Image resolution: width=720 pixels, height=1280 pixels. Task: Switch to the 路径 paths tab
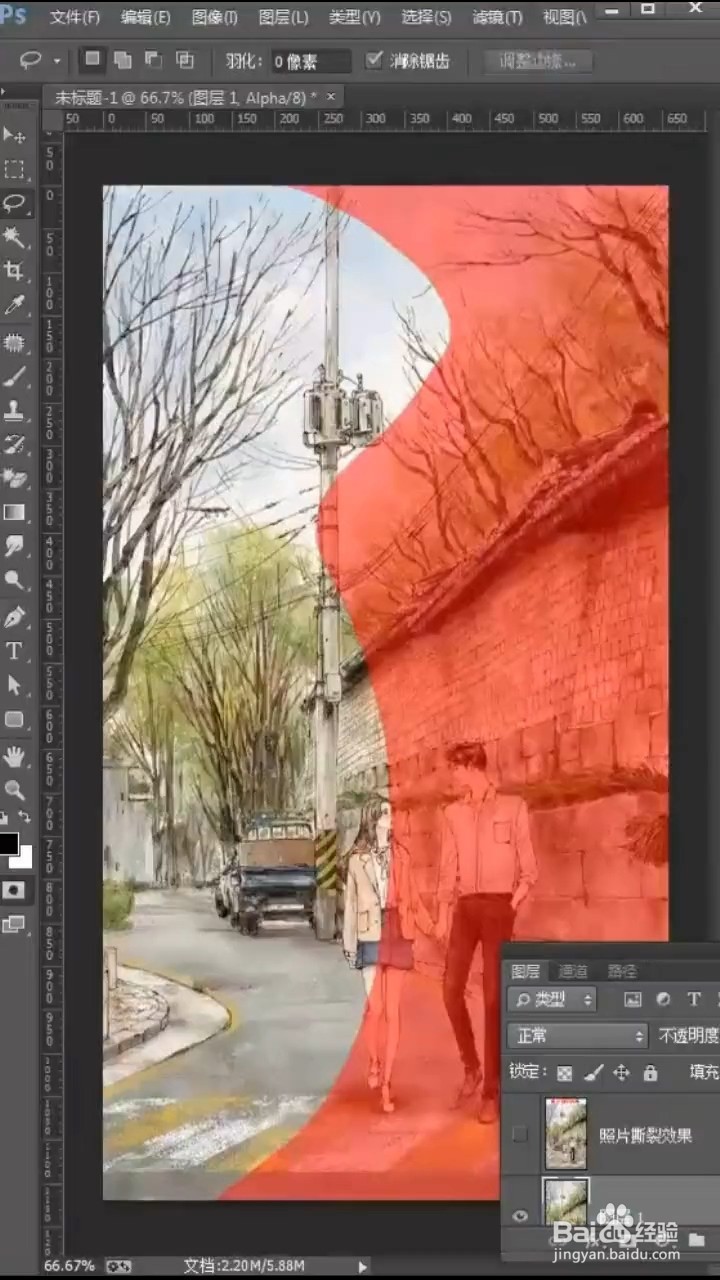pos(622,971)
